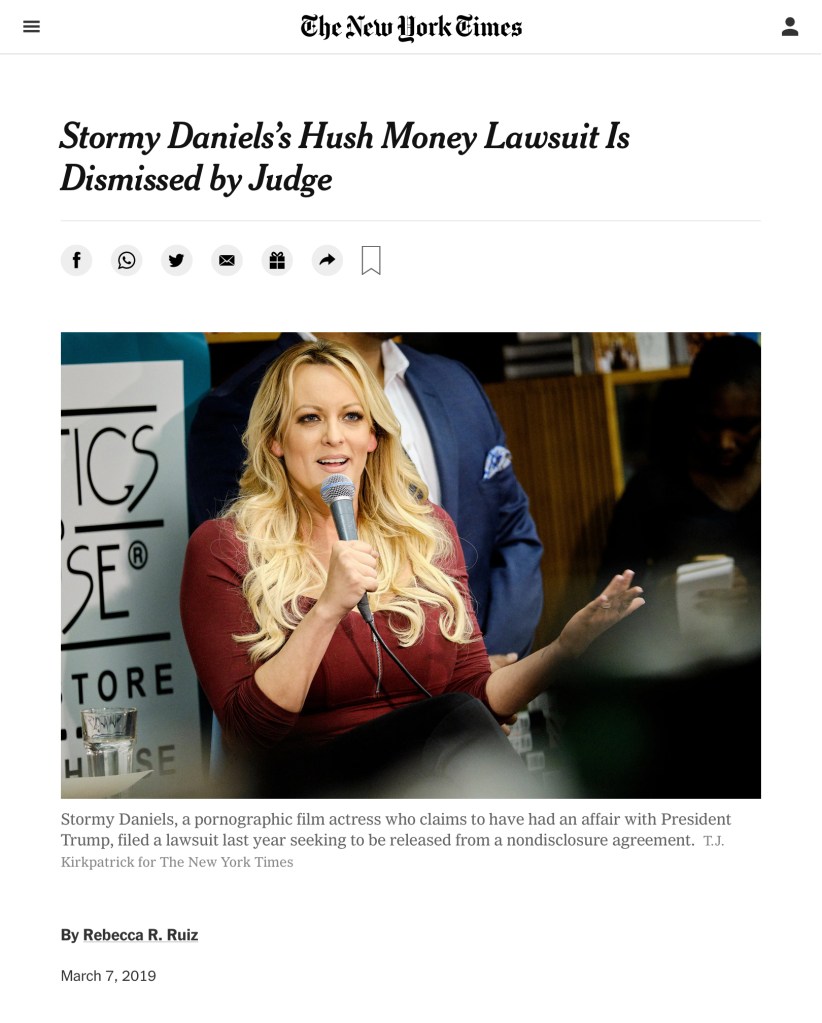Open the hamburger sections menu
822x1023 pixels.
(31, 27)
